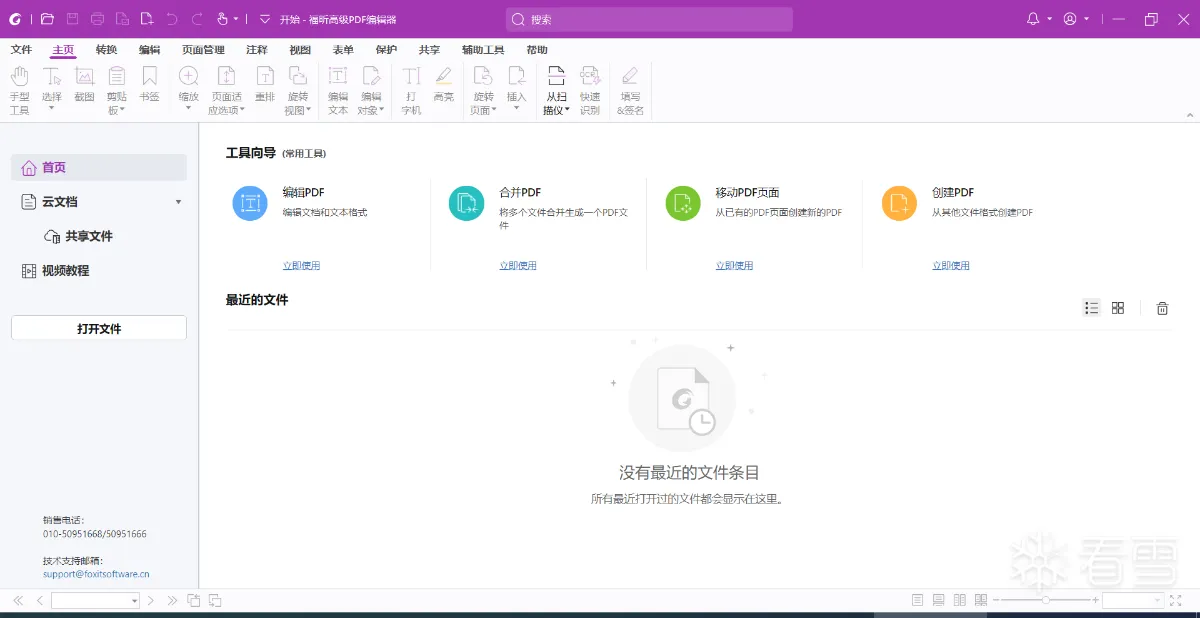Image resolution: width=1200 pixels, height=618 pixels.
Task: Click 立即使用 under 编辑PDF
Action: [301, 266]
